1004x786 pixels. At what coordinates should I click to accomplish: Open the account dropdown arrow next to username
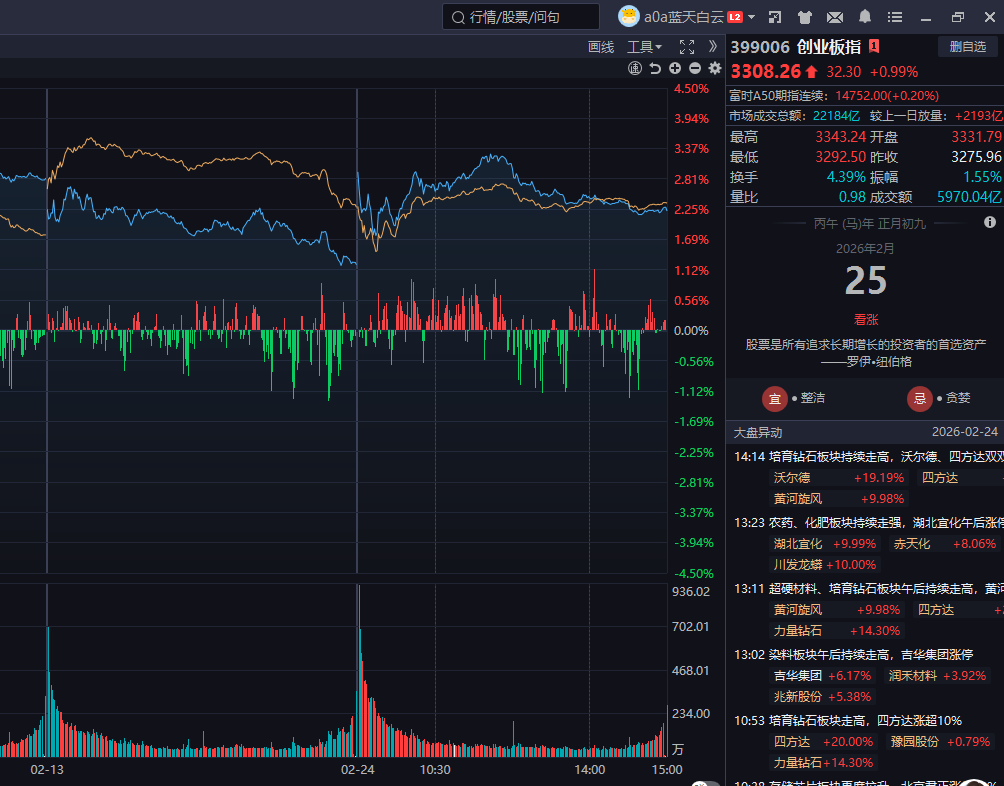pyautogui.click(x=751, y=17)
